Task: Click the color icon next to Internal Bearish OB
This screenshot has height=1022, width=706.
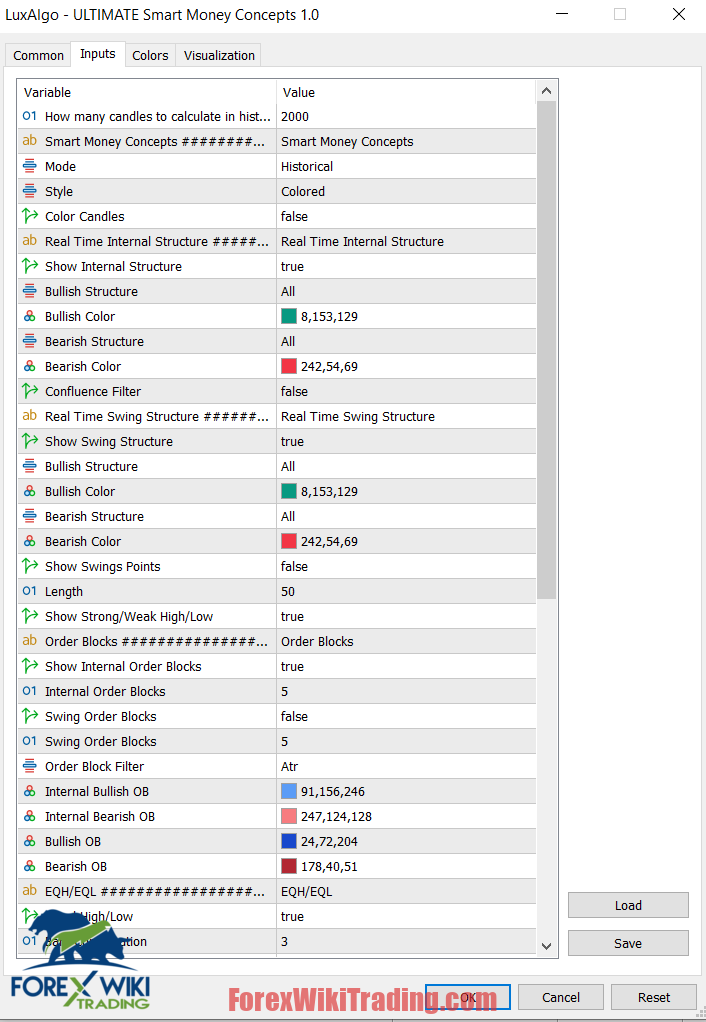Action: pos(29,816)
